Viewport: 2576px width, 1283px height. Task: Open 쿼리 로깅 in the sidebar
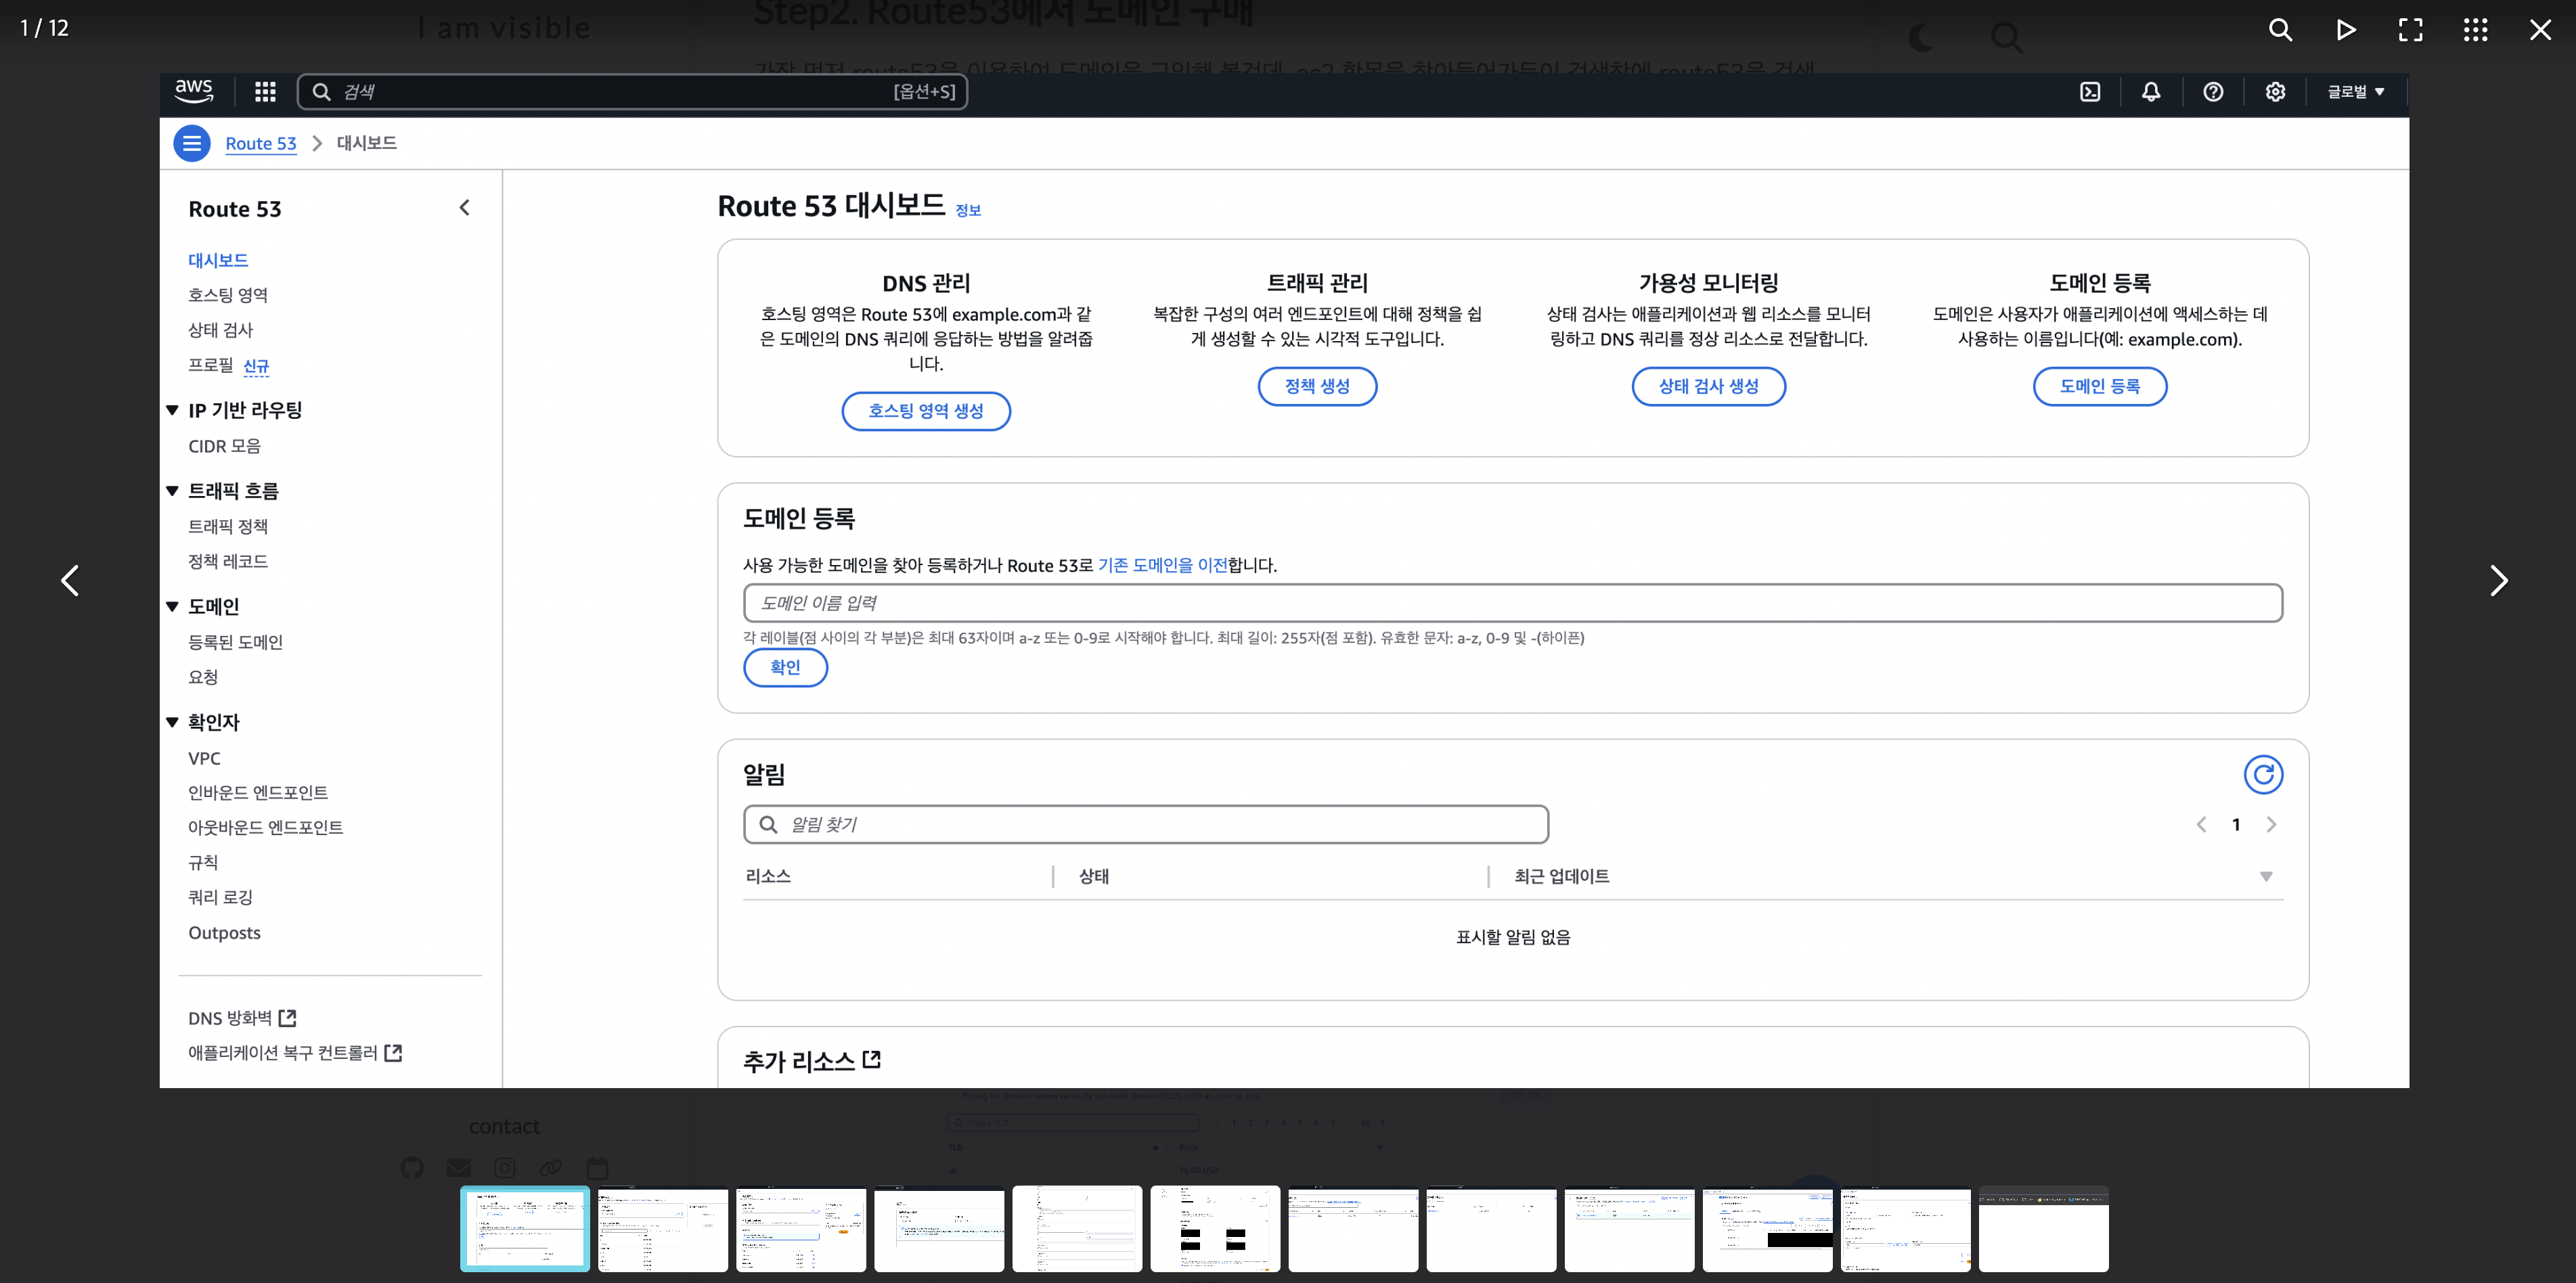pyautogui.click(x=220, y=897)
